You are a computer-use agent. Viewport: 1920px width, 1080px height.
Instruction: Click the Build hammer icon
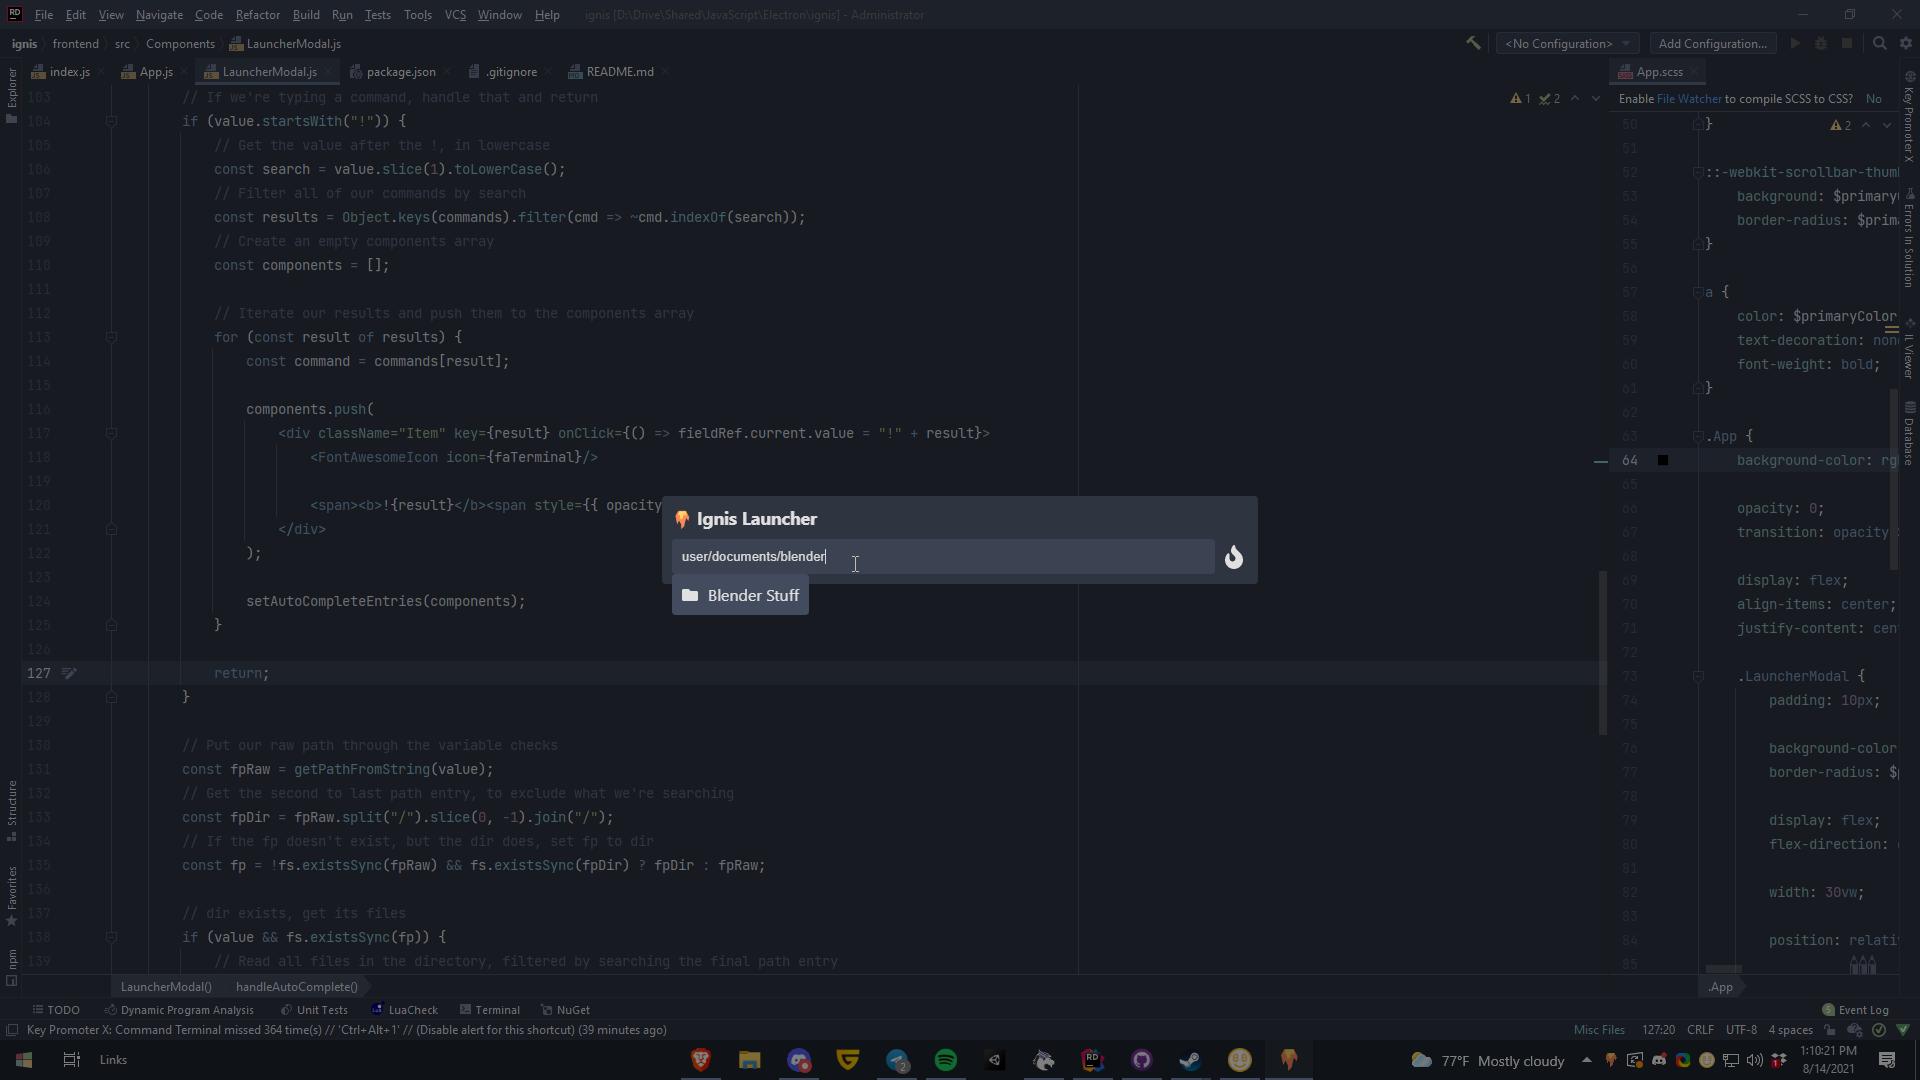click(x=1473, y=44)
